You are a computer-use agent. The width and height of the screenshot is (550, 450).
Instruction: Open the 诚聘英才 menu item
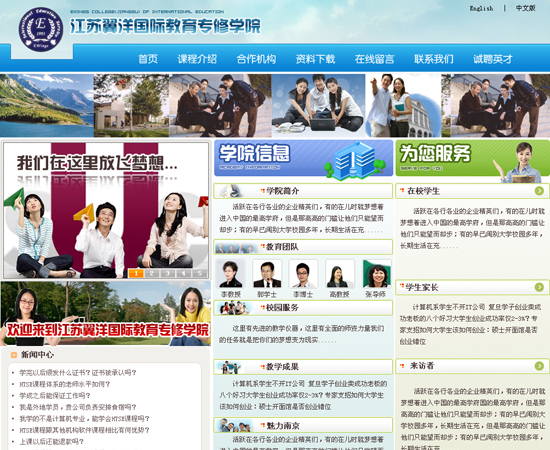tap(493, 59)
